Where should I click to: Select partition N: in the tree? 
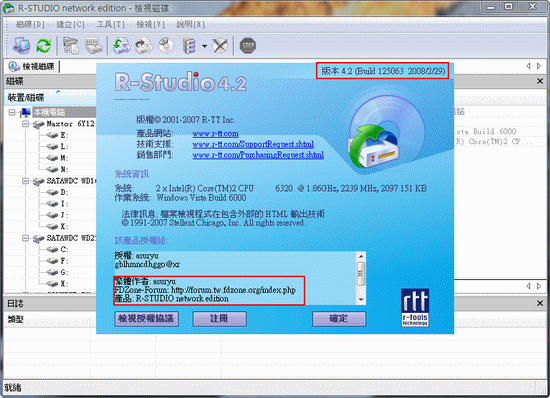(x=65, y=169)
